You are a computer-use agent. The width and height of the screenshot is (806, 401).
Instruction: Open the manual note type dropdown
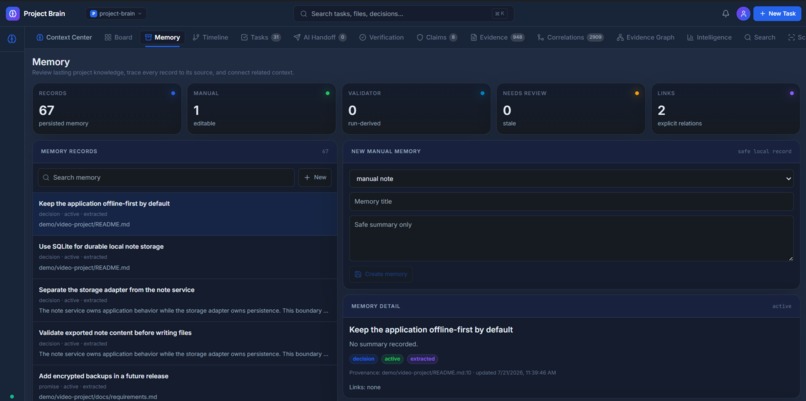tap(571, 178)
